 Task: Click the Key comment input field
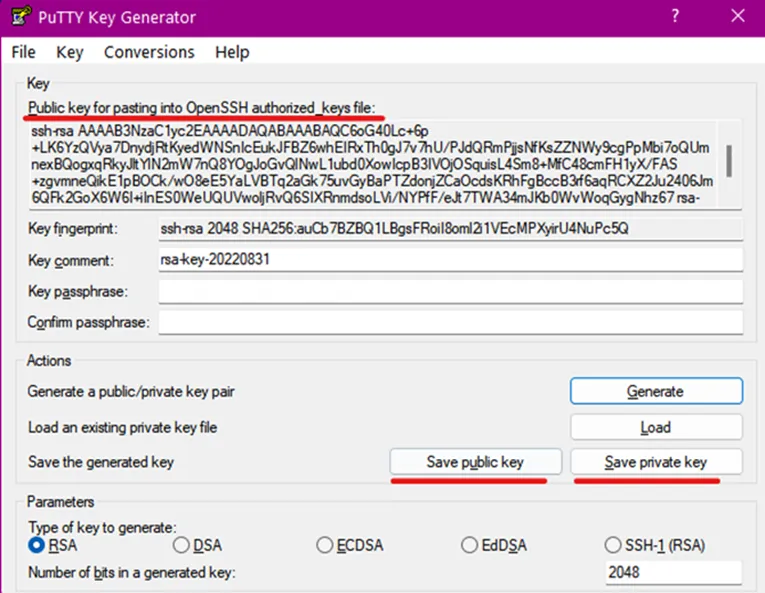pos(450,259)
